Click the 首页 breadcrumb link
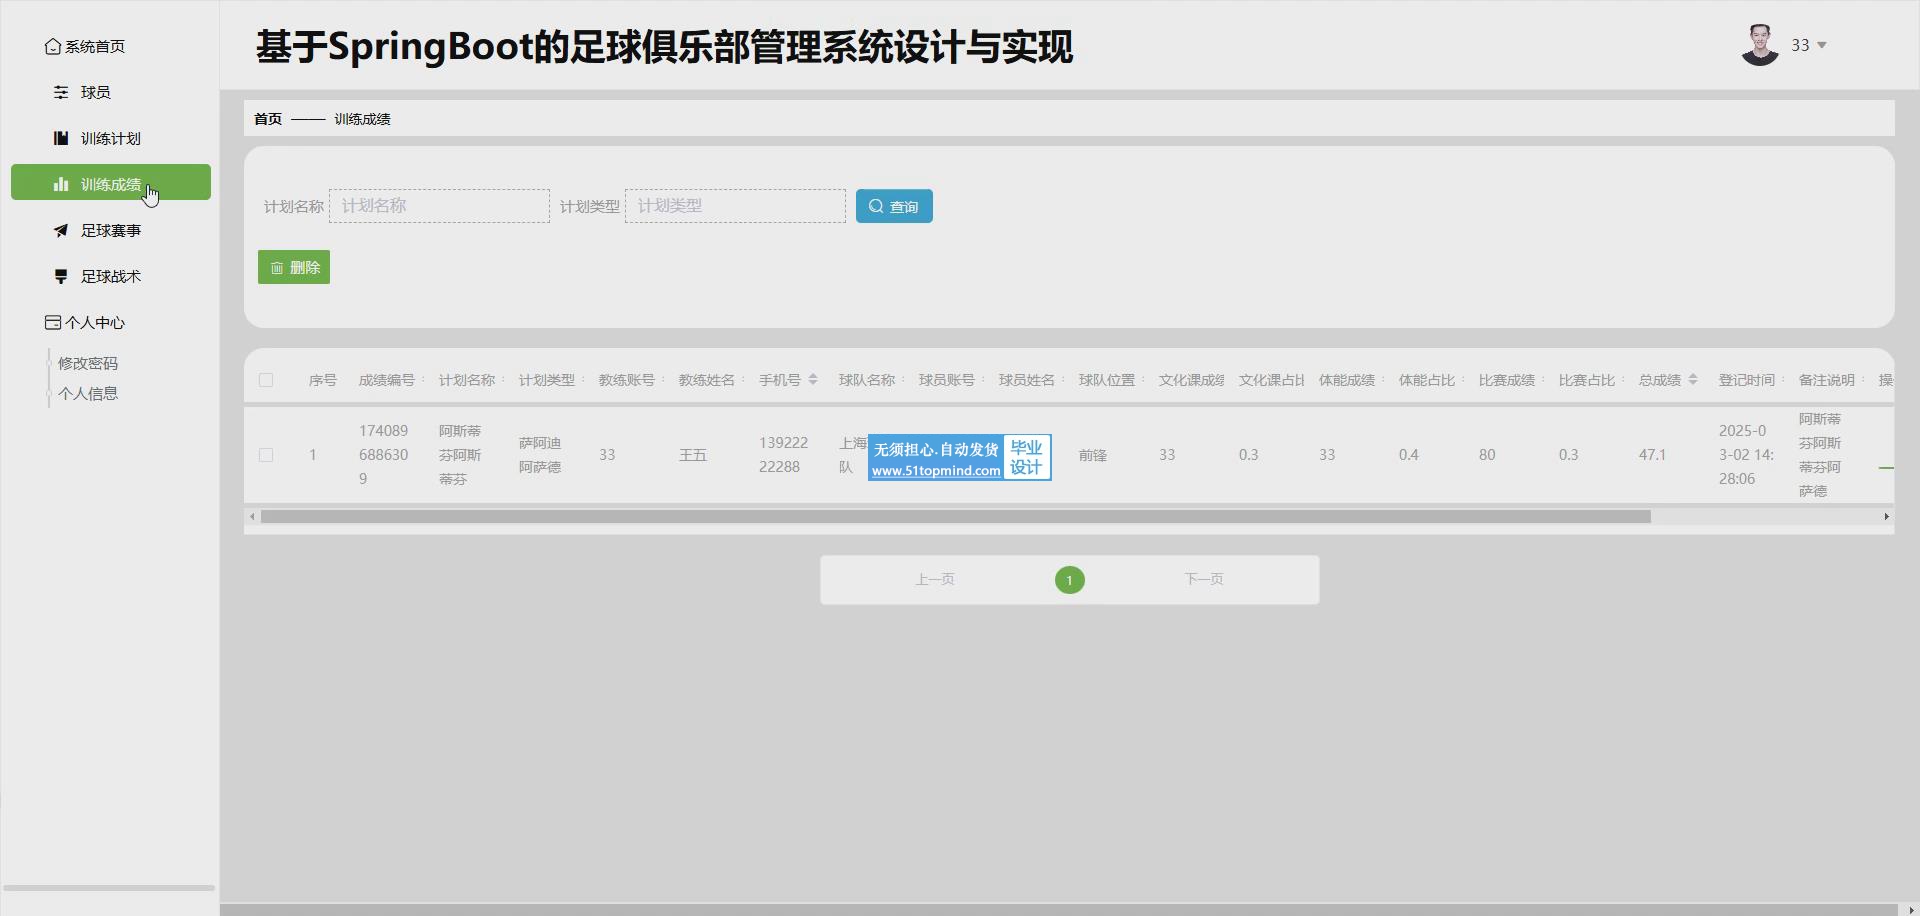 point(268,119)
